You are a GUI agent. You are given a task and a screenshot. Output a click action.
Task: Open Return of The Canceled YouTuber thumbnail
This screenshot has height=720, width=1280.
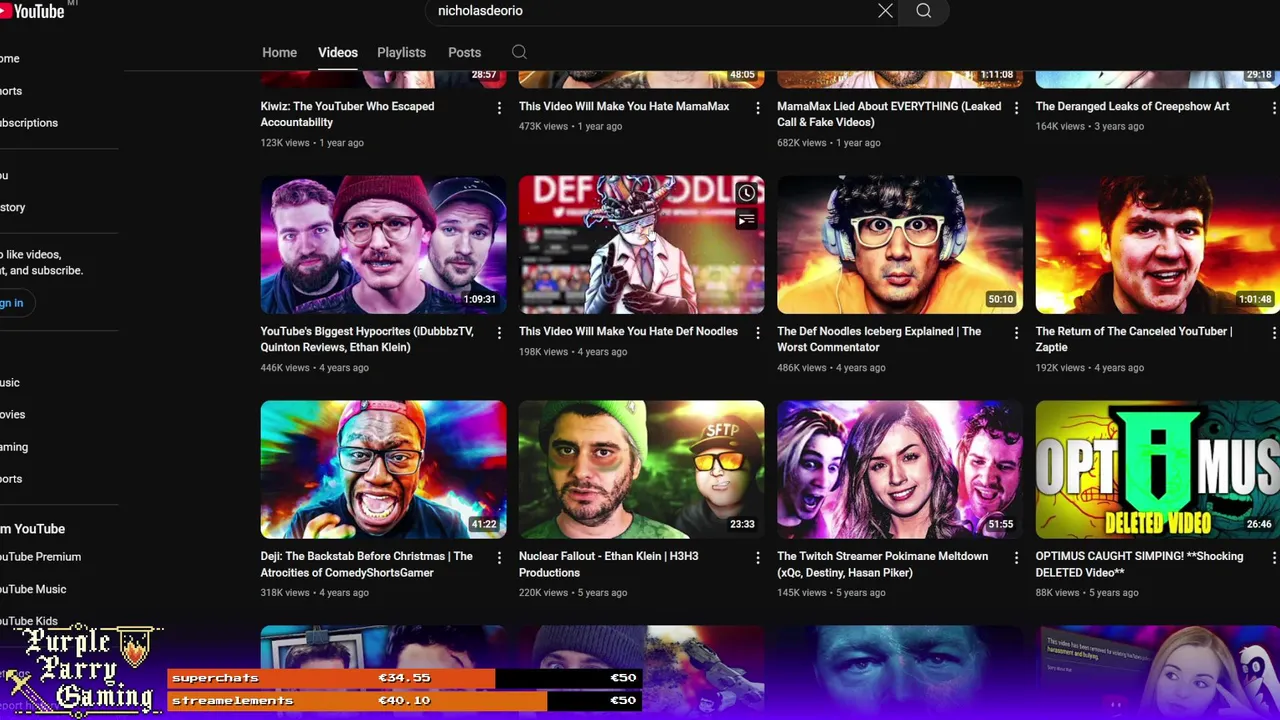(x=1158, y=245)
